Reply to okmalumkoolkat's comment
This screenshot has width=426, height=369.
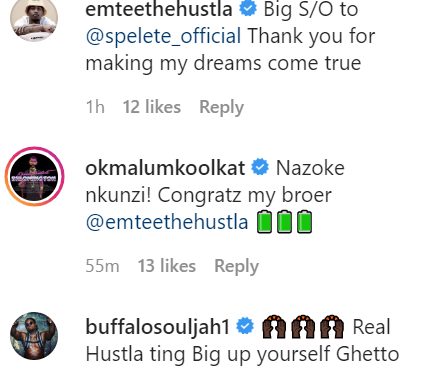tap(236, 266)
